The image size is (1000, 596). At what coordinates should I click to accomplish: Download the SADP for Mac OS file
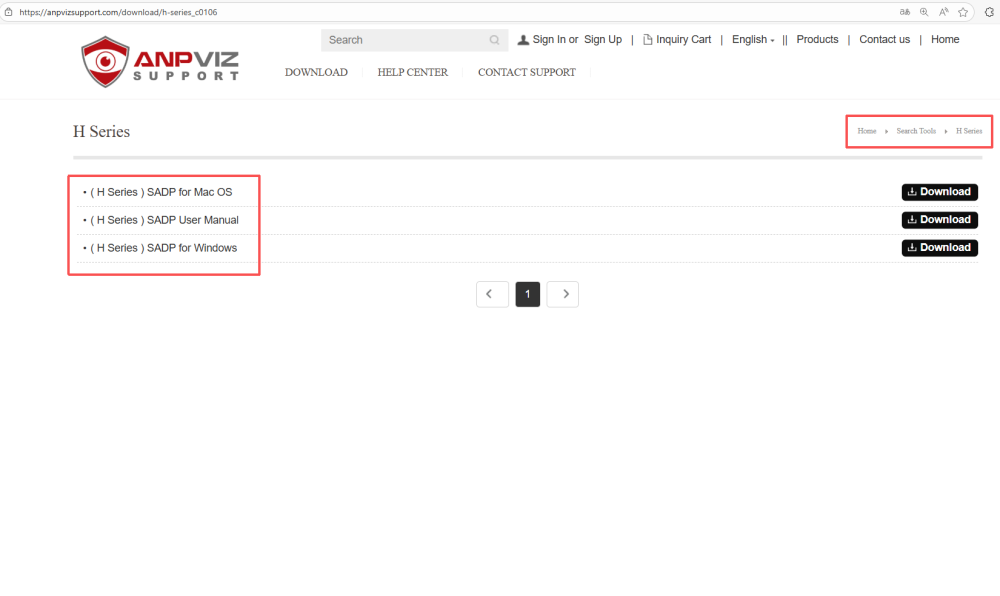click(939, 191)
